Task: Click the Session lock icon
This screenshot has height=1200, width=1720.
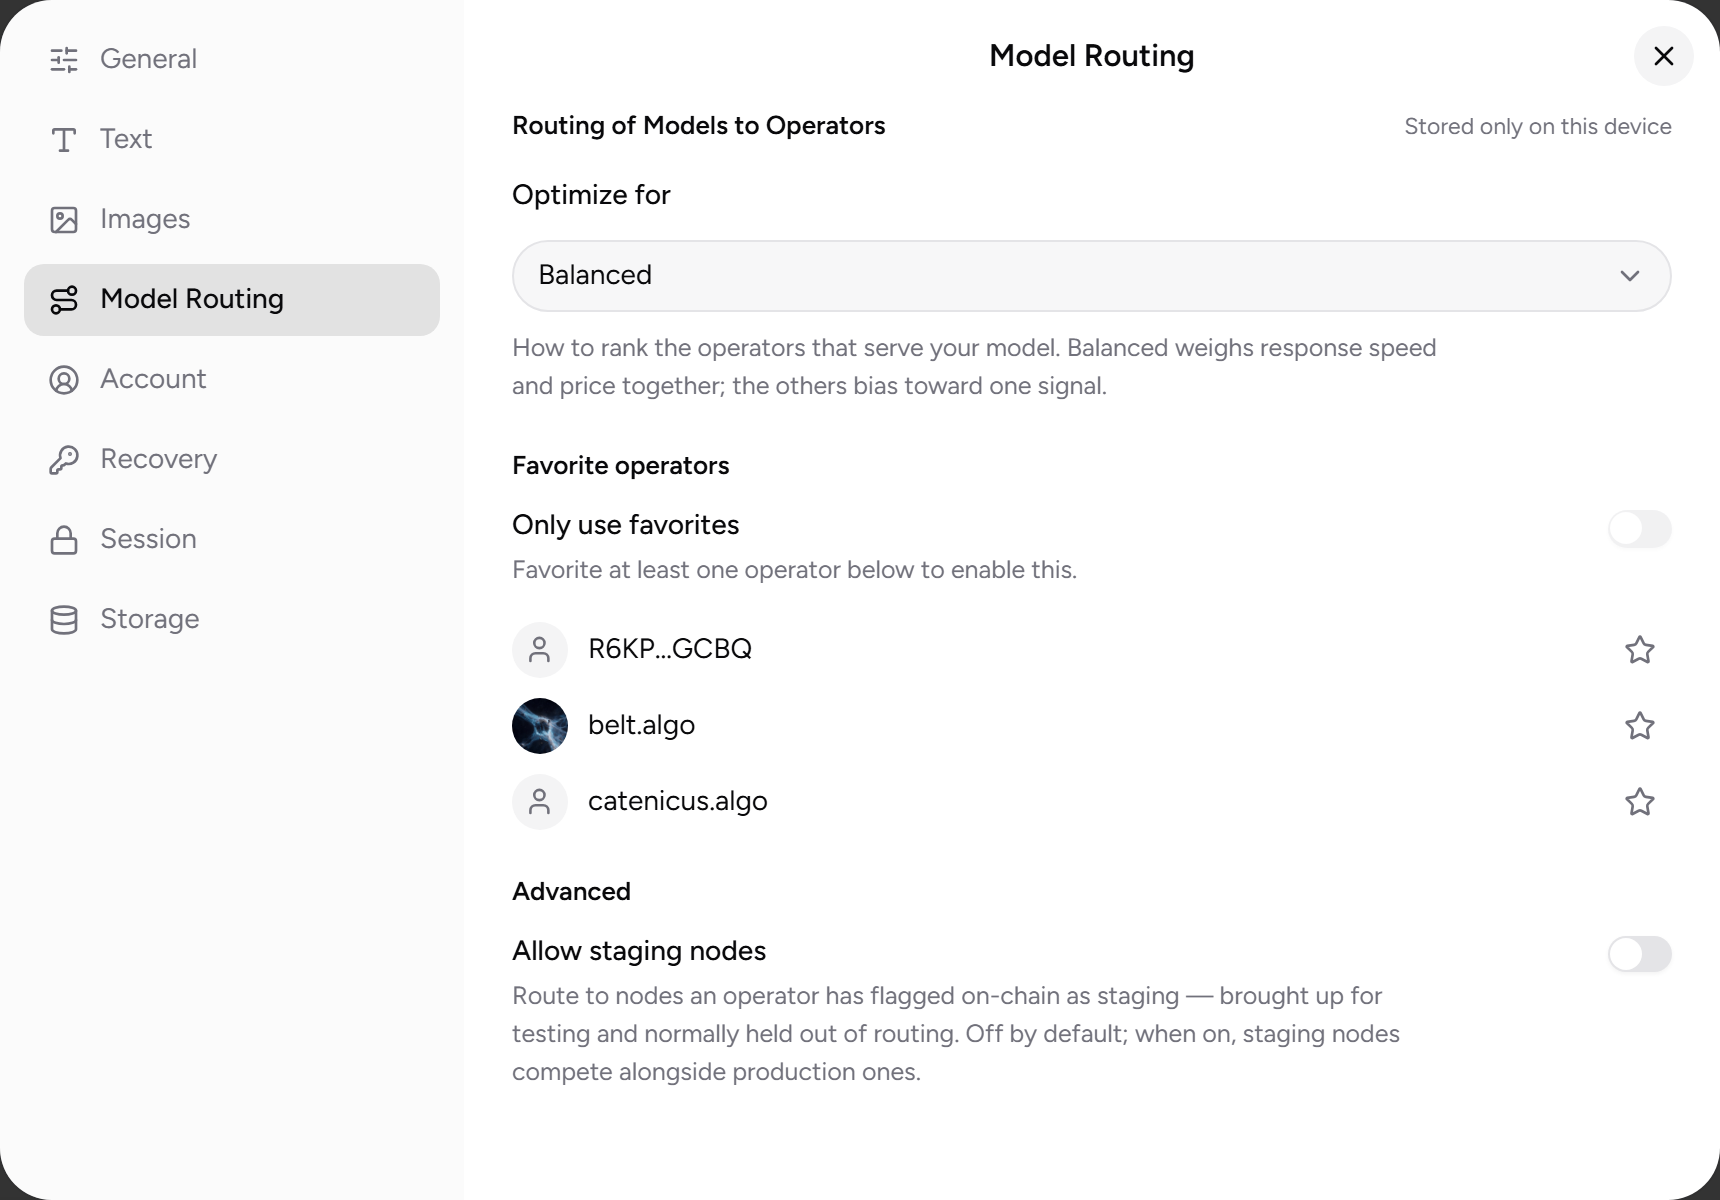Action: click(64, 540)
